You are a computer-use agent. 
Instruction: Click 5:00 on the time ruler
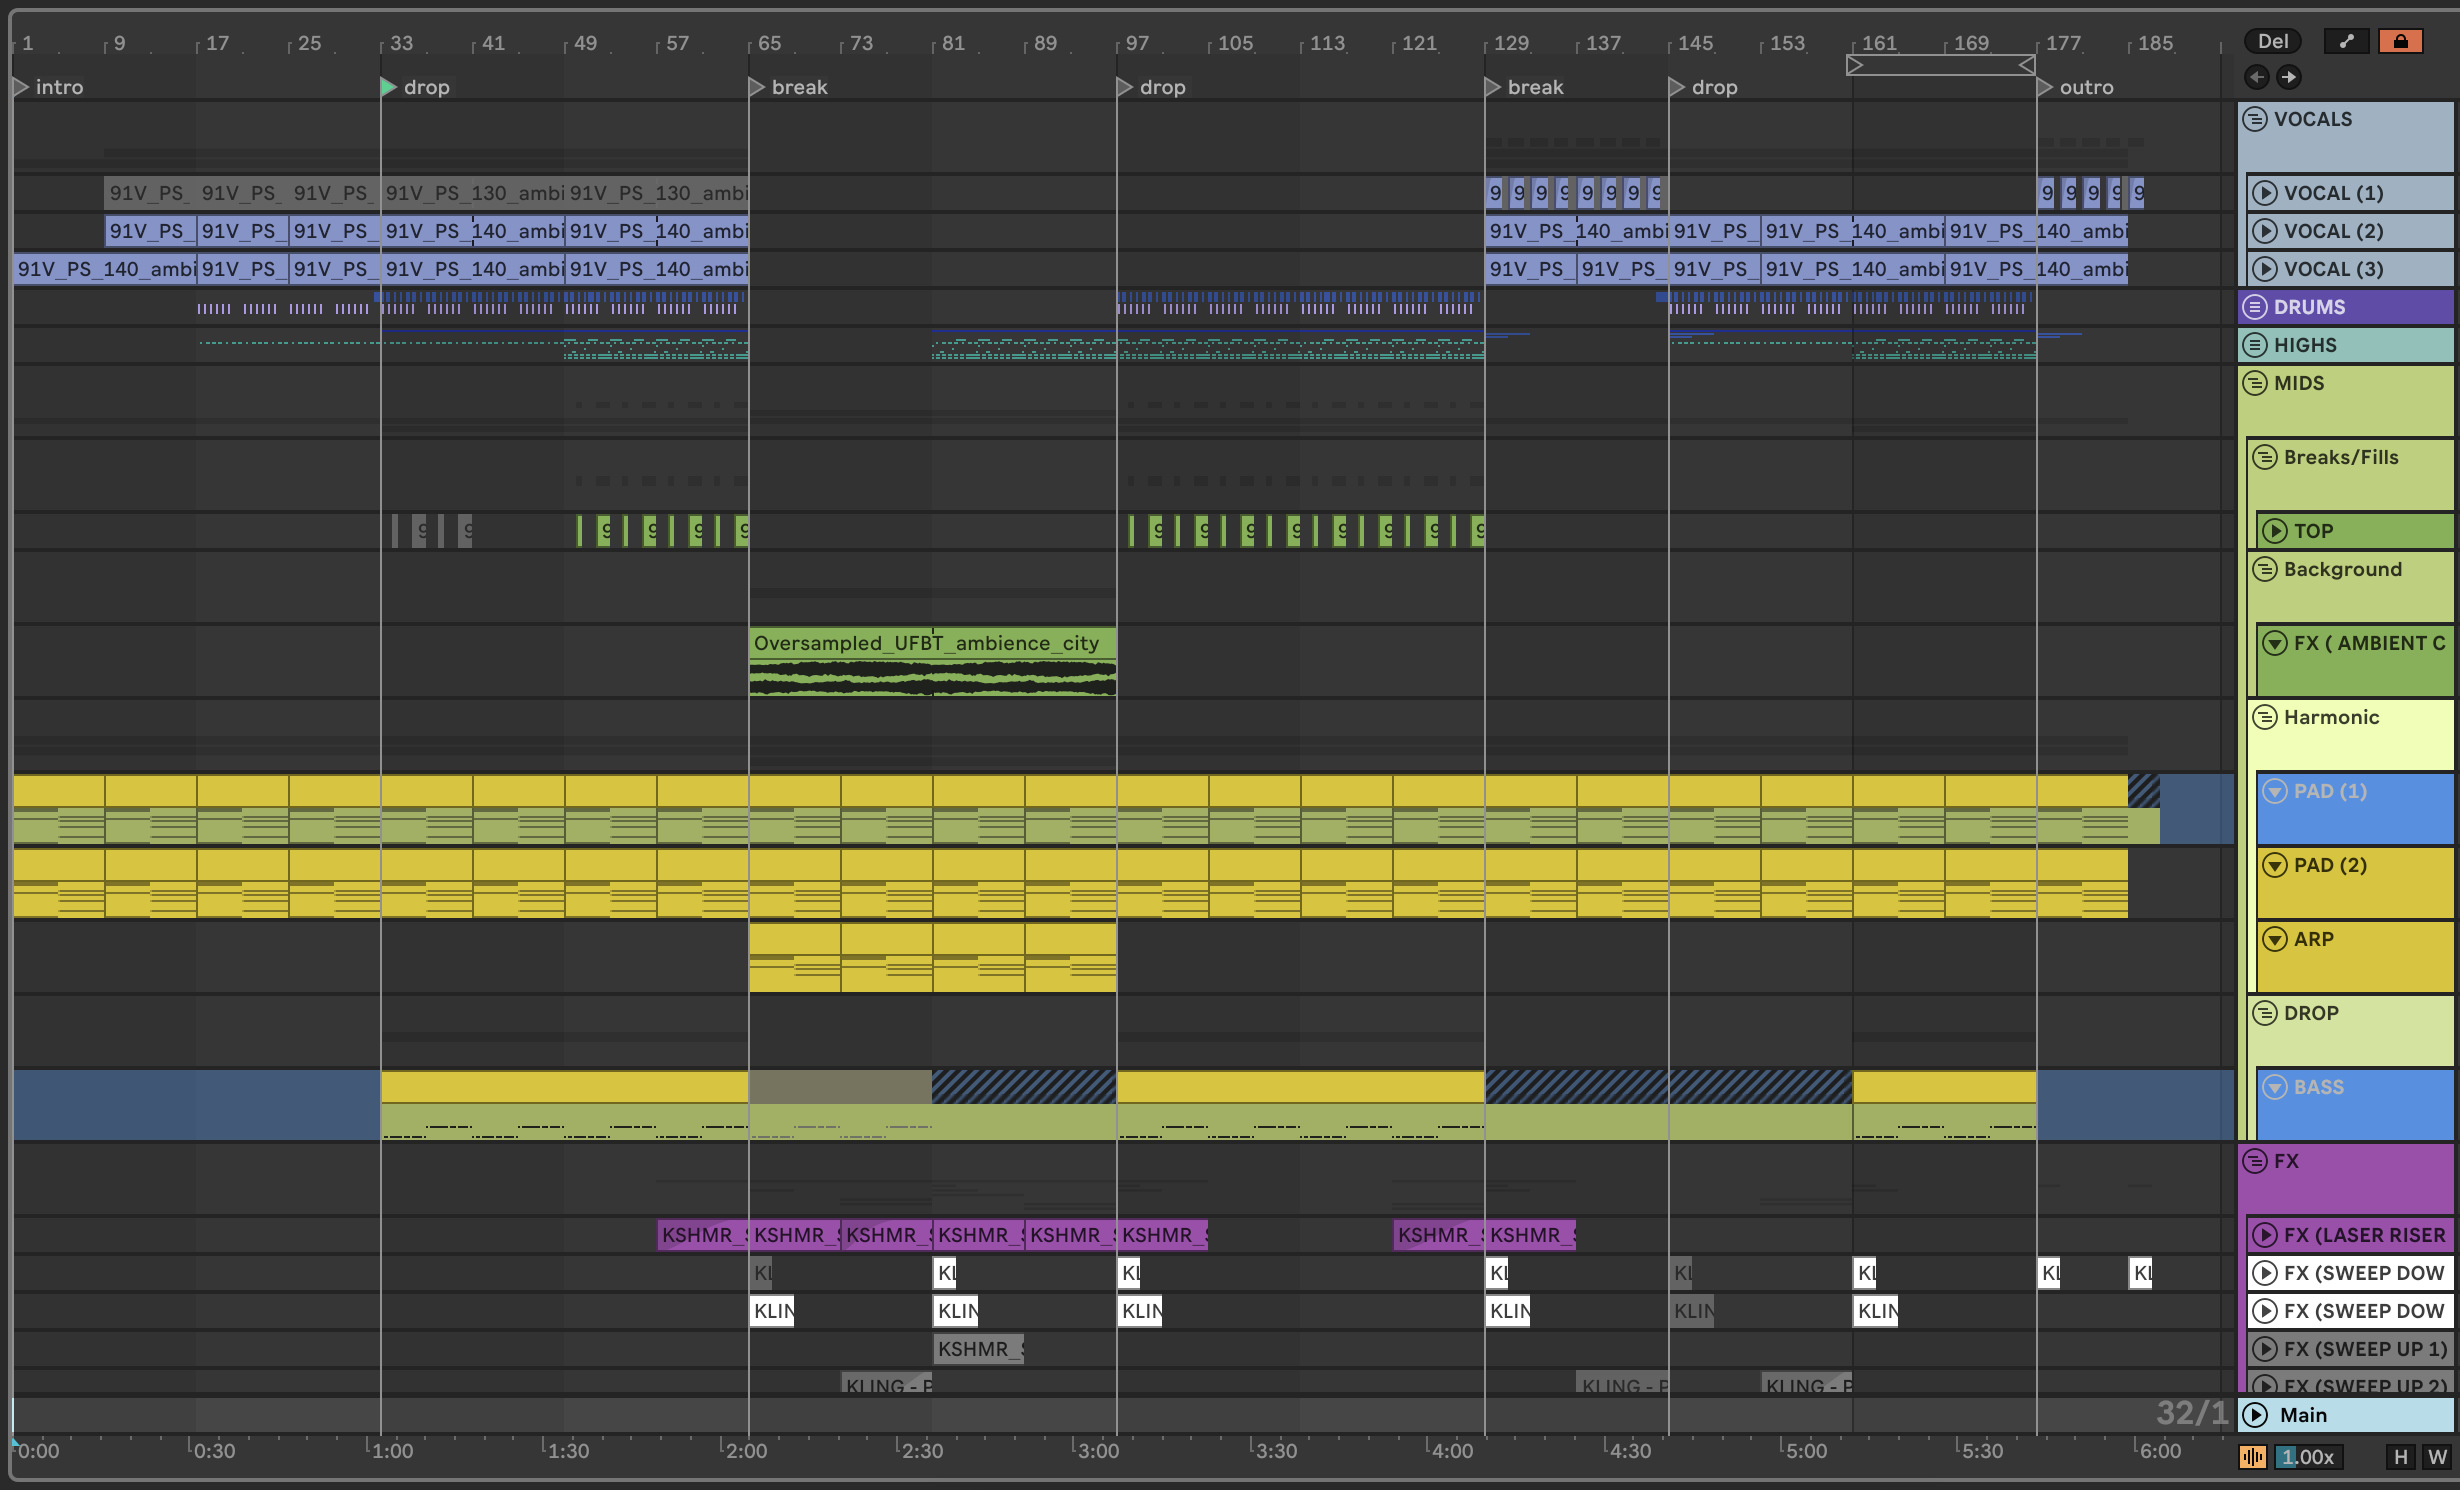tap(1806, 1451)
